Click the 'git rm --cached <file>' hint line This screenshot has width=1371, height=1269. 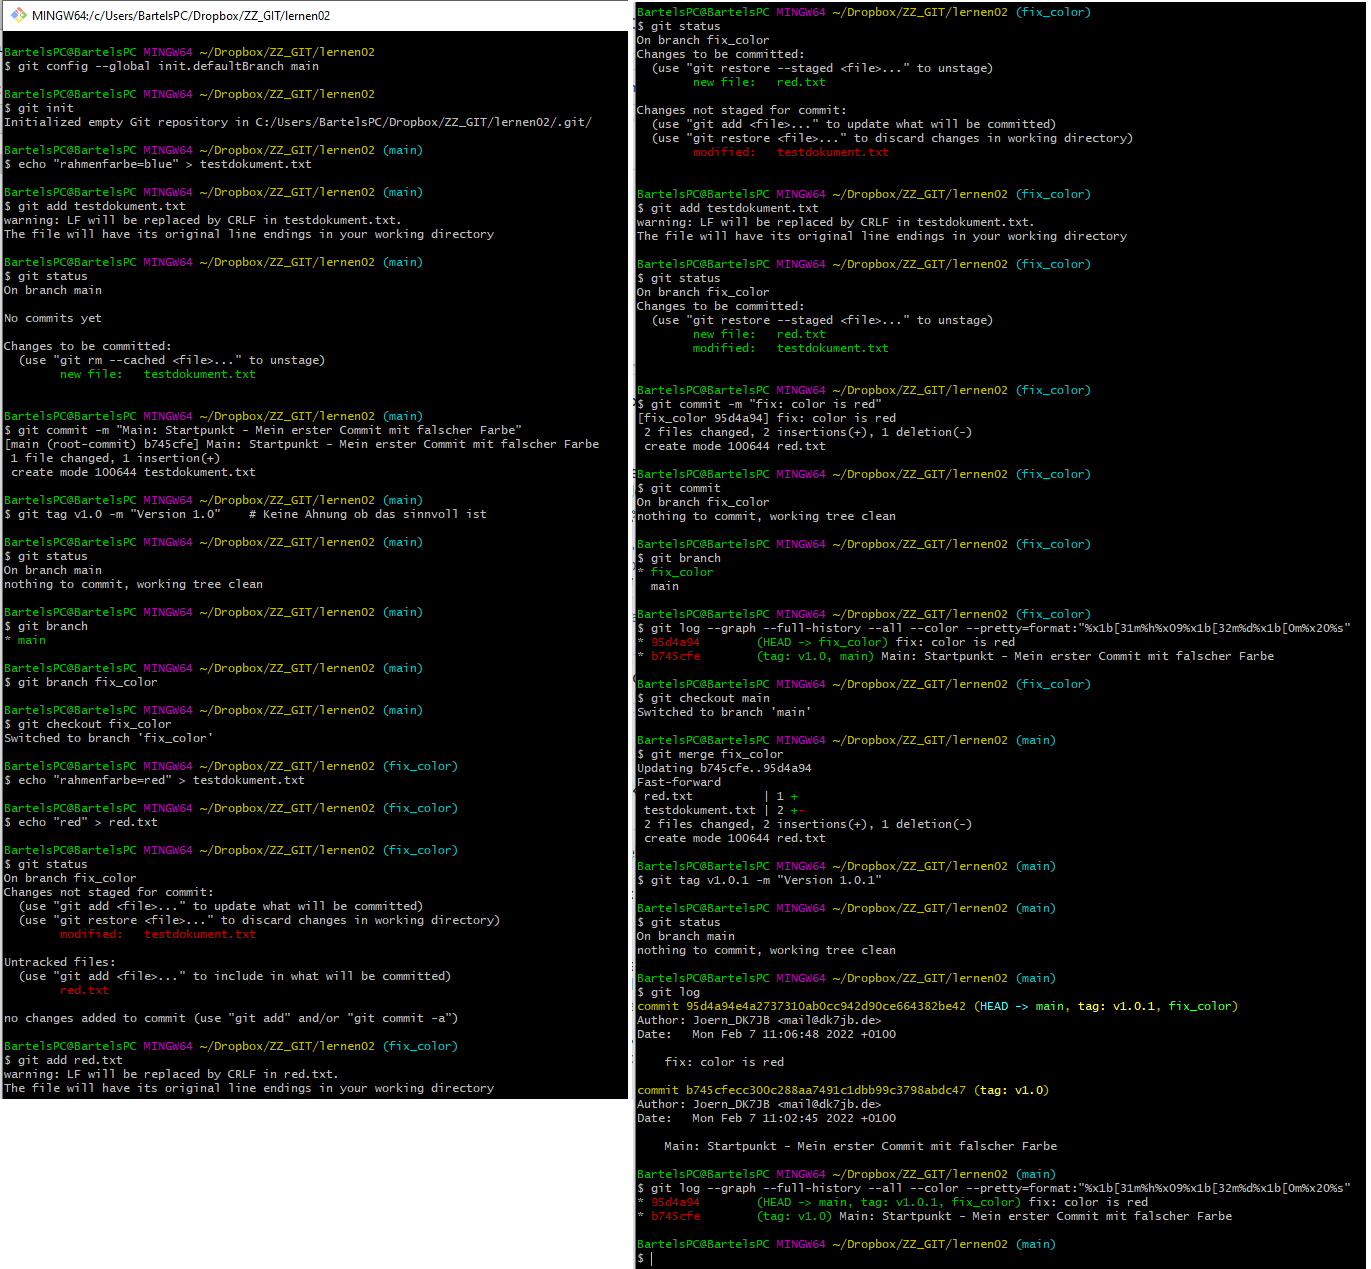coord(172,360)
